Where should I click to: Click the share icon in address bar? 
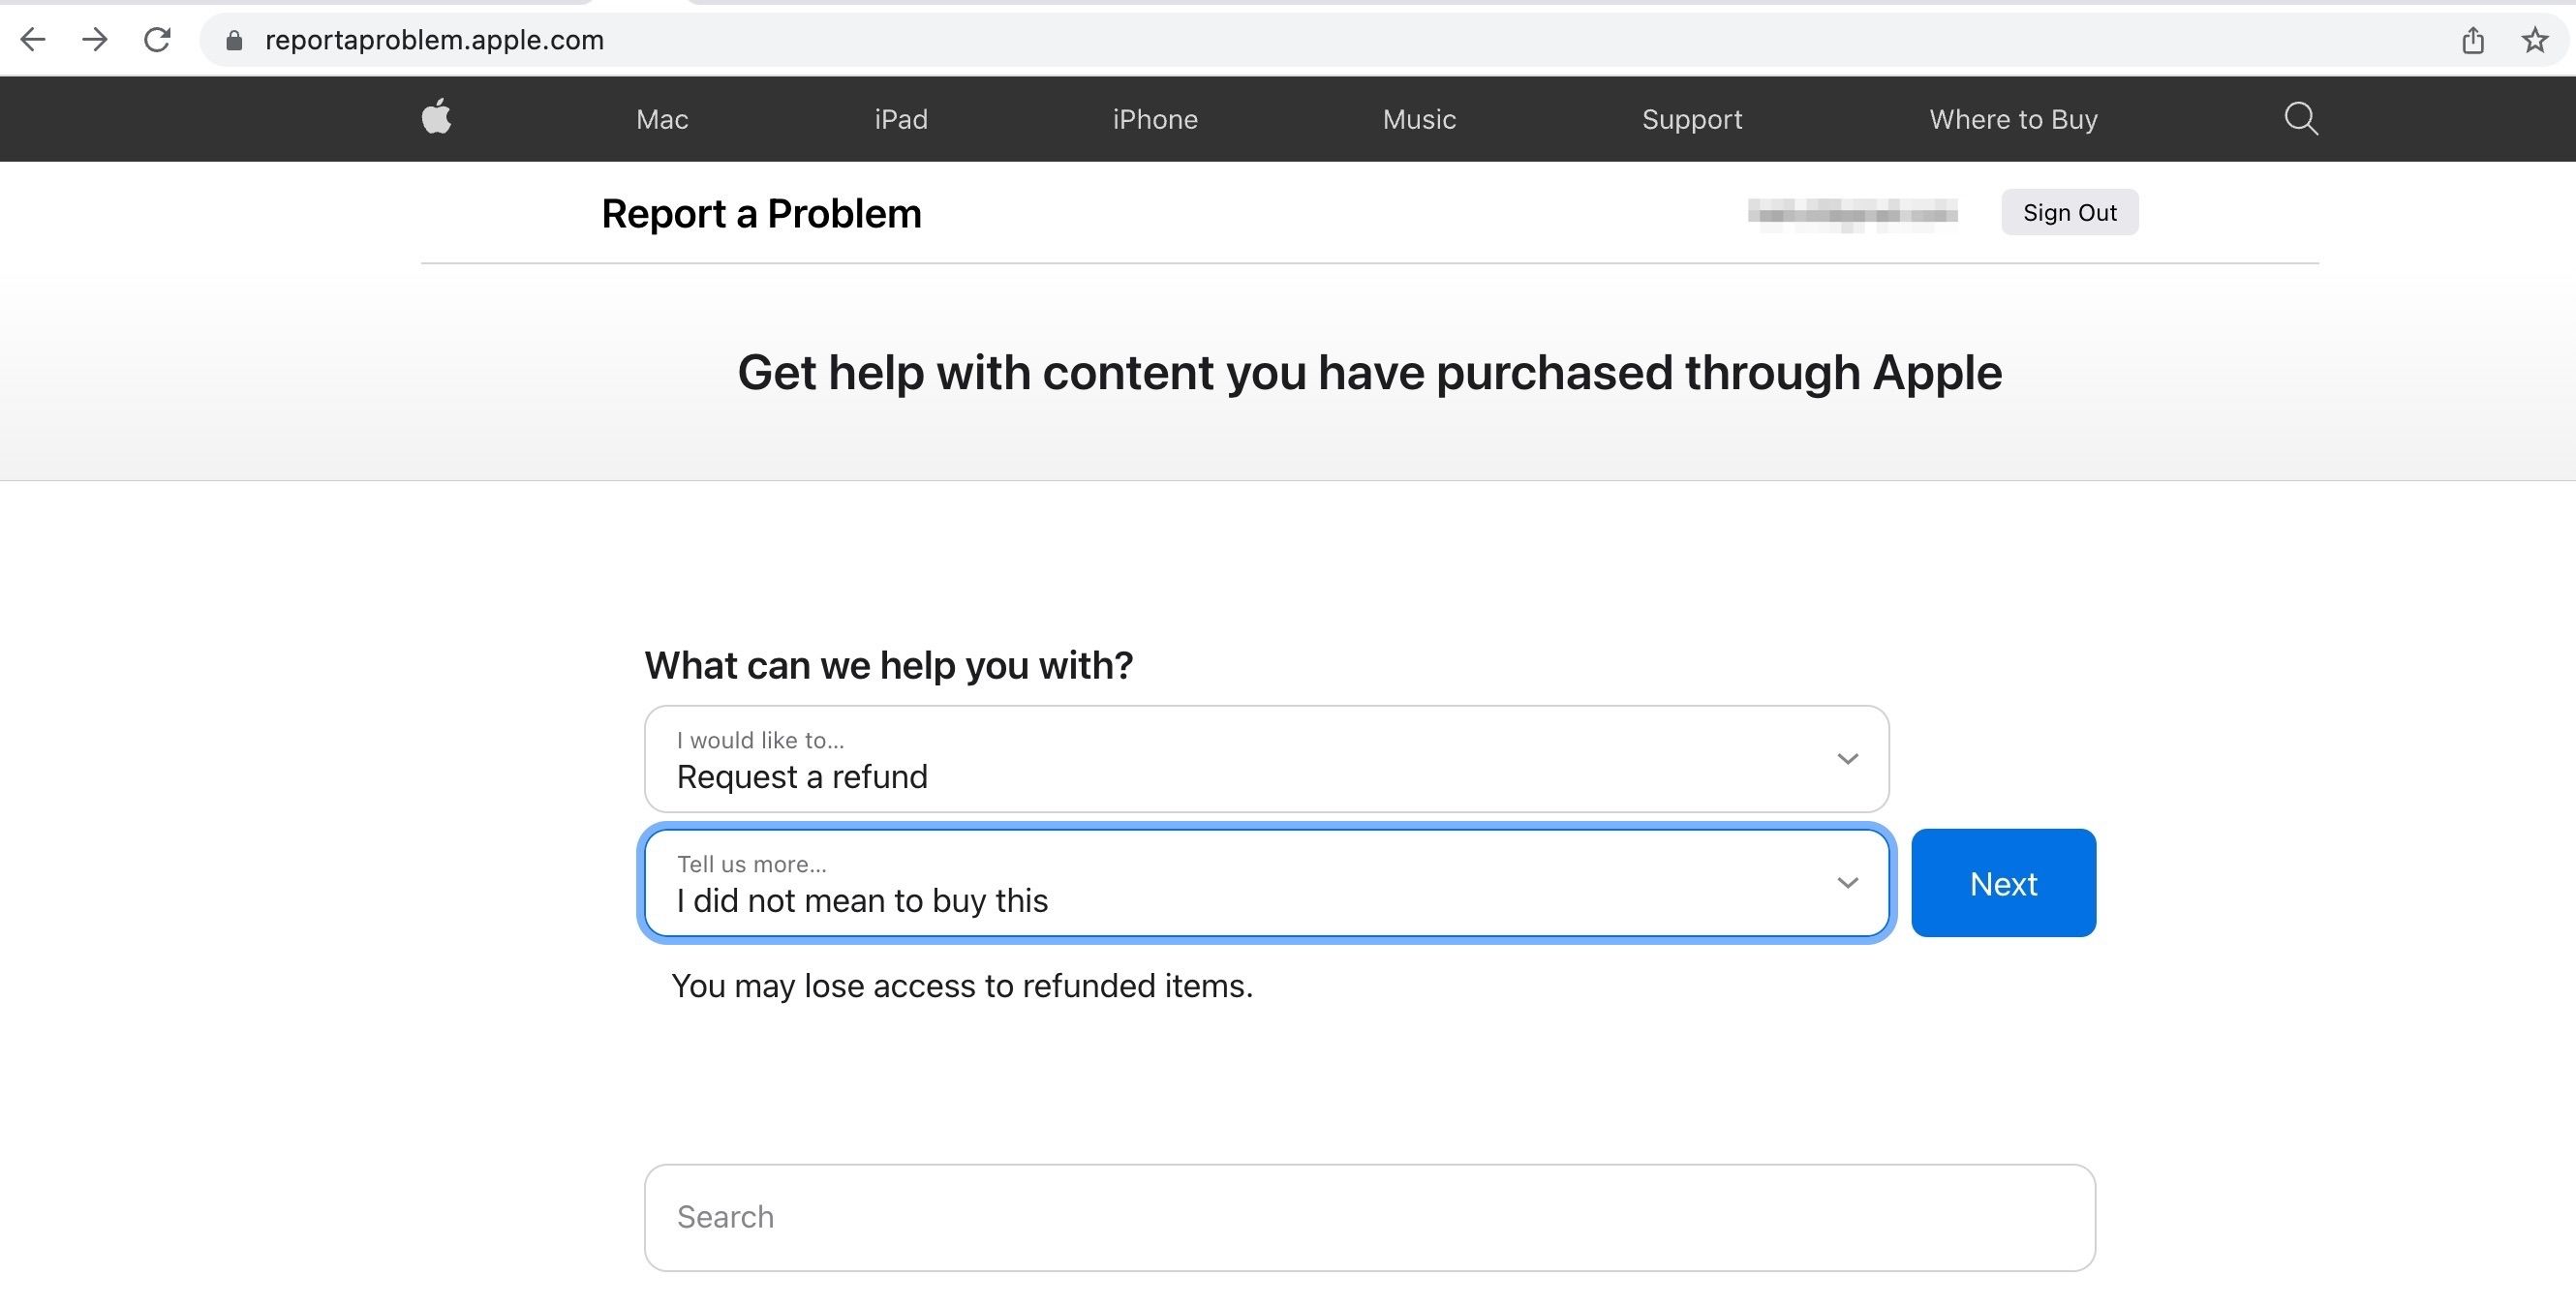tap(2472, 40)
